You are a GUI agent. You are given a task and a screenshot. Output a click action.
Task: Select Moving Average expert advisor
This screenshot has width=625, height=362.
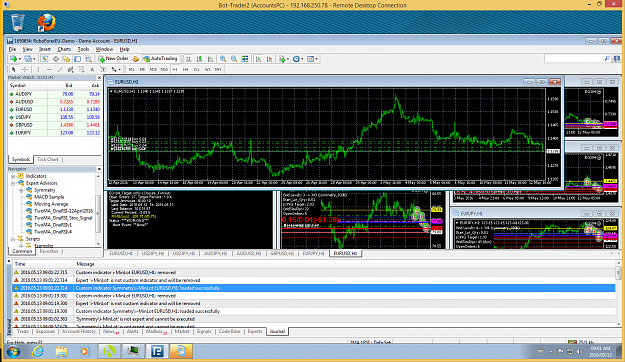51,204
